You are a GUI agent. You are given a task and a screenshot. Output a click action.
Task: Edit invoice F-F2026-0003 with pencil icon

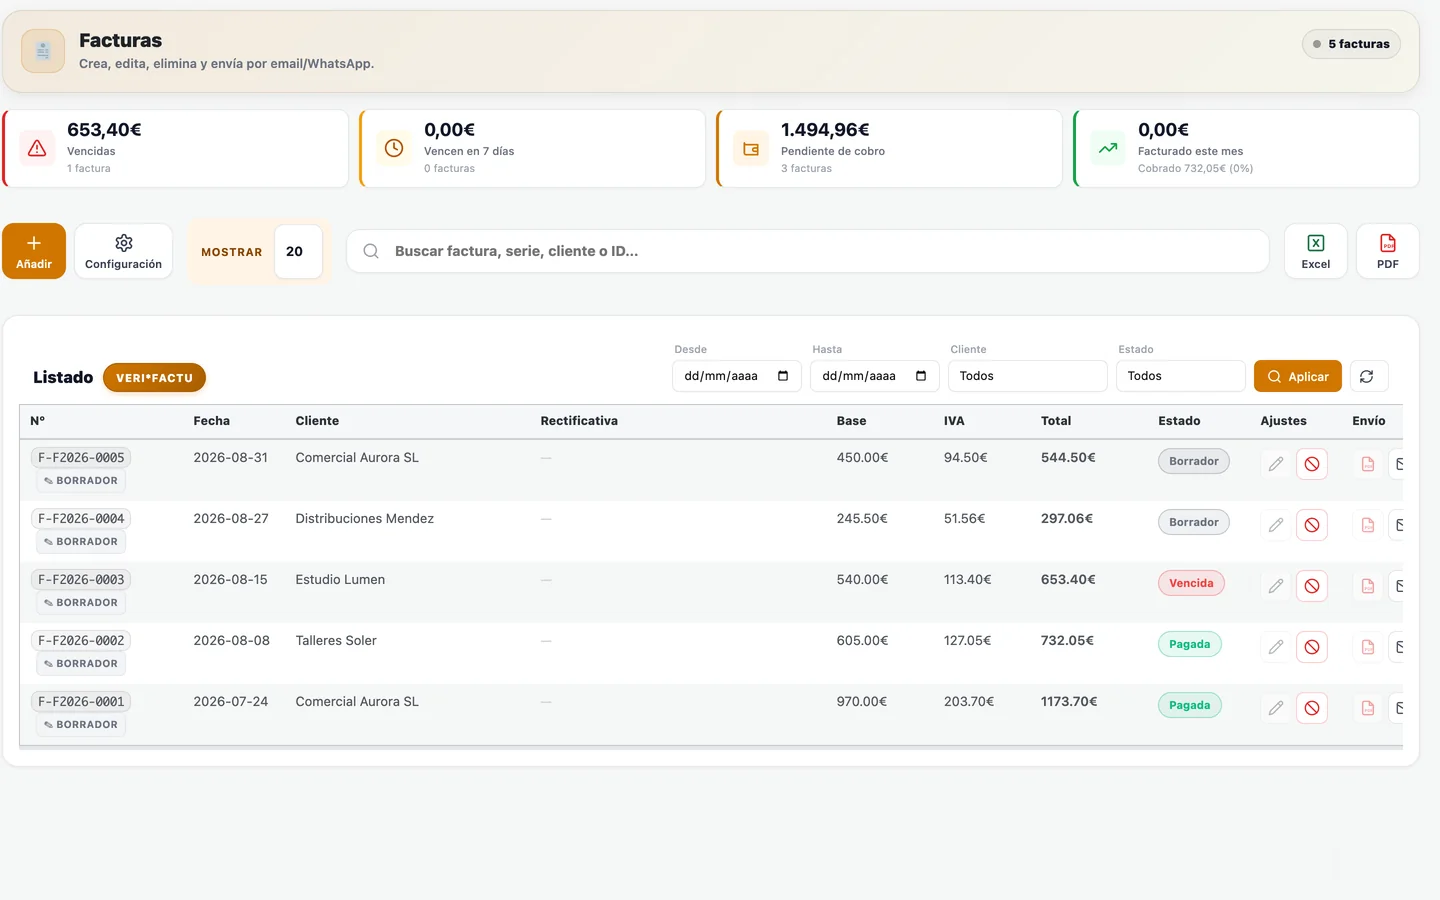1276,586
